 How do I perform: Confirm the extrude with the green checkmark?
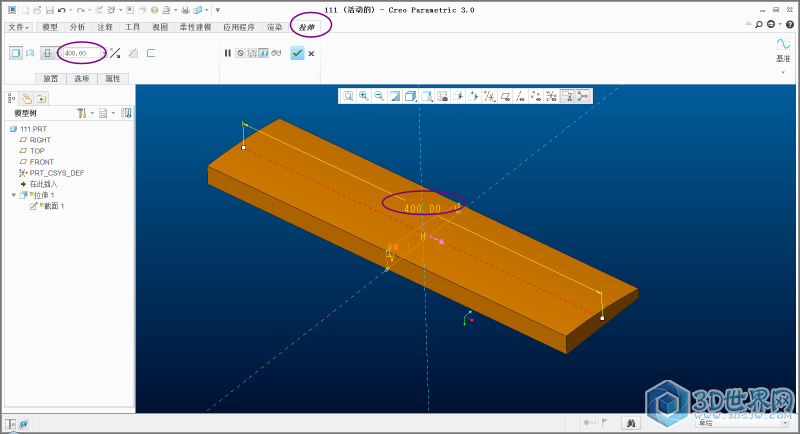click(297, 53)
